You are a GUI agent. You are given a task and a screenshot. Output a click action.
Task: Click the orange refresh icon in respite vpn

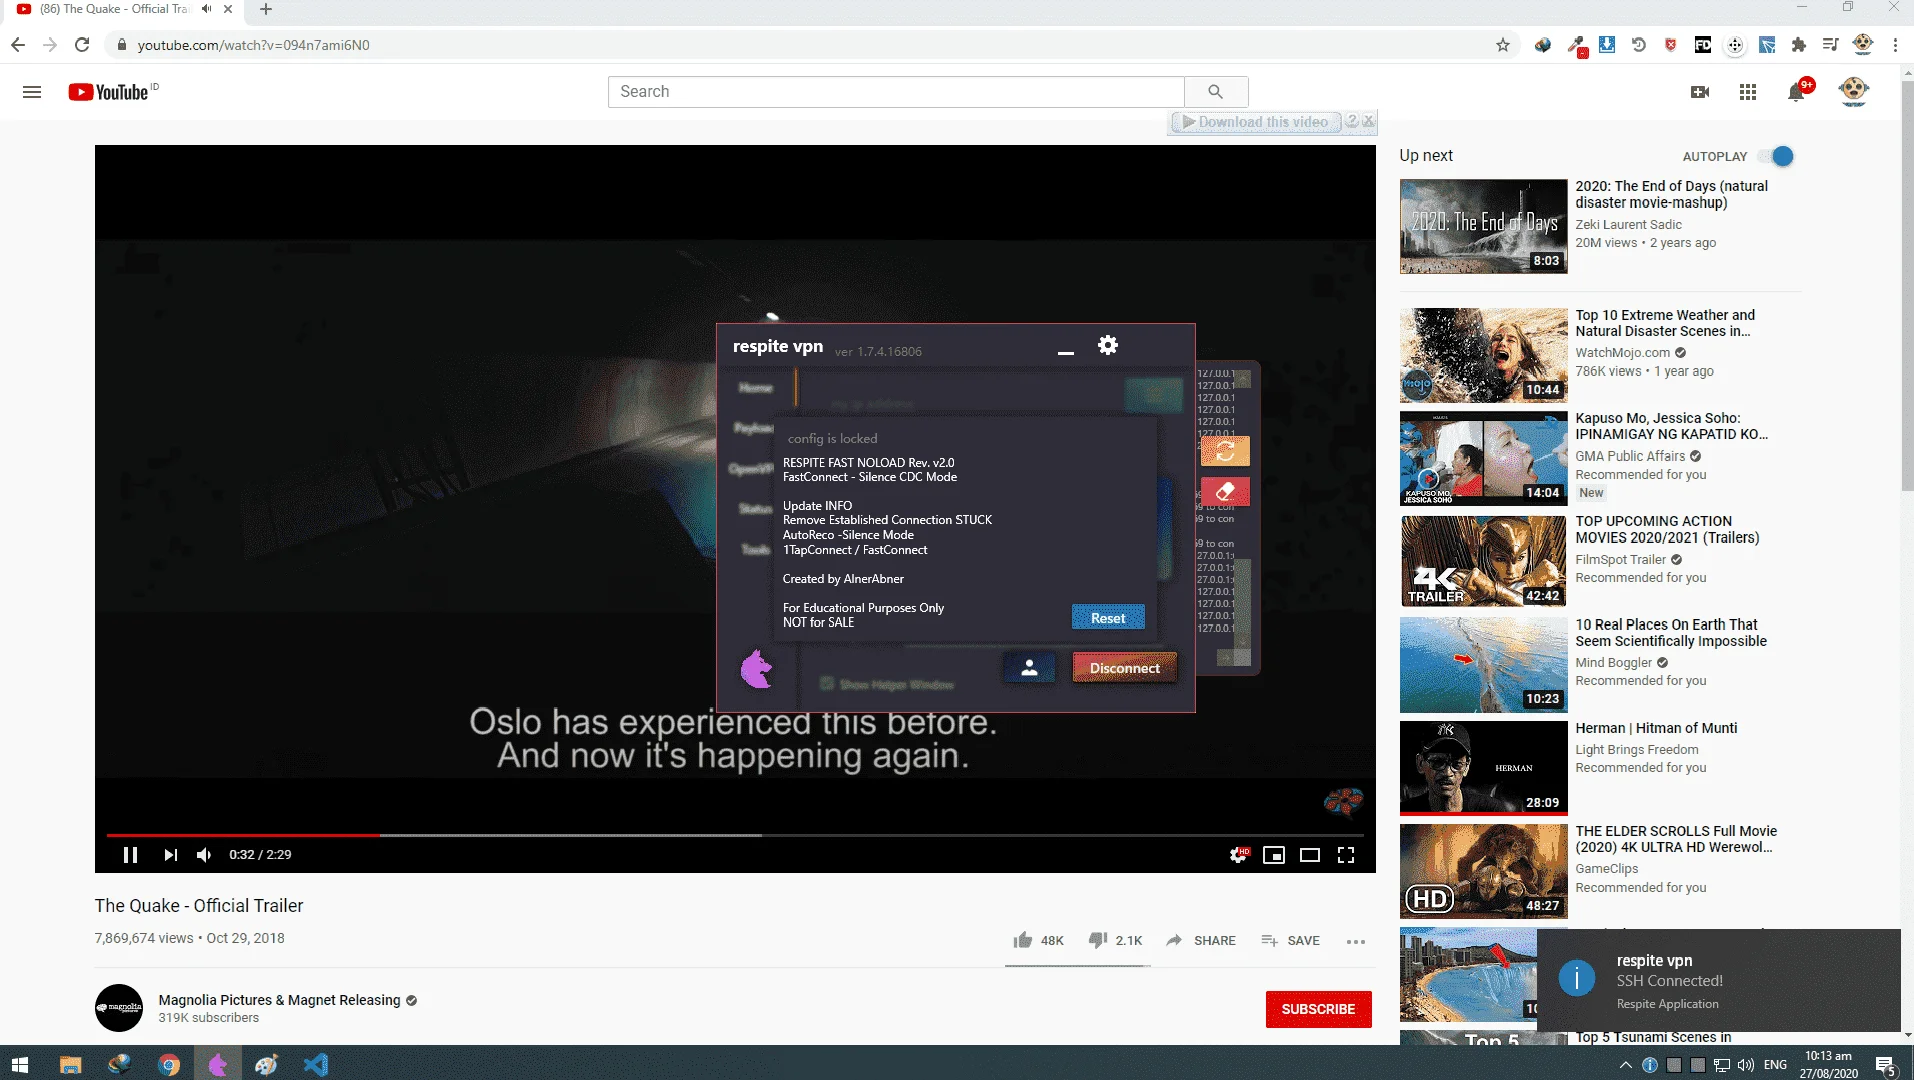pos(1225,451)
